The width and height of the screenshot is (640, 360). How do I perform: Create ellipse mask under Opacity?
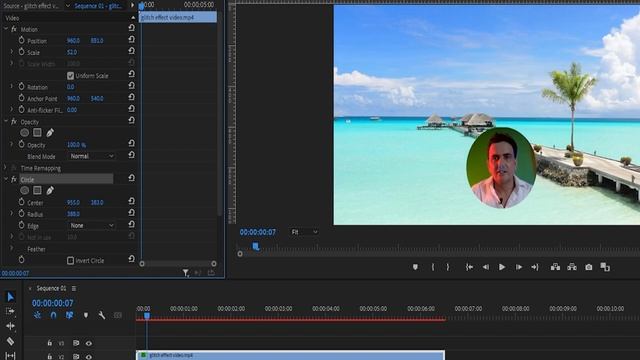click(24, 133)
